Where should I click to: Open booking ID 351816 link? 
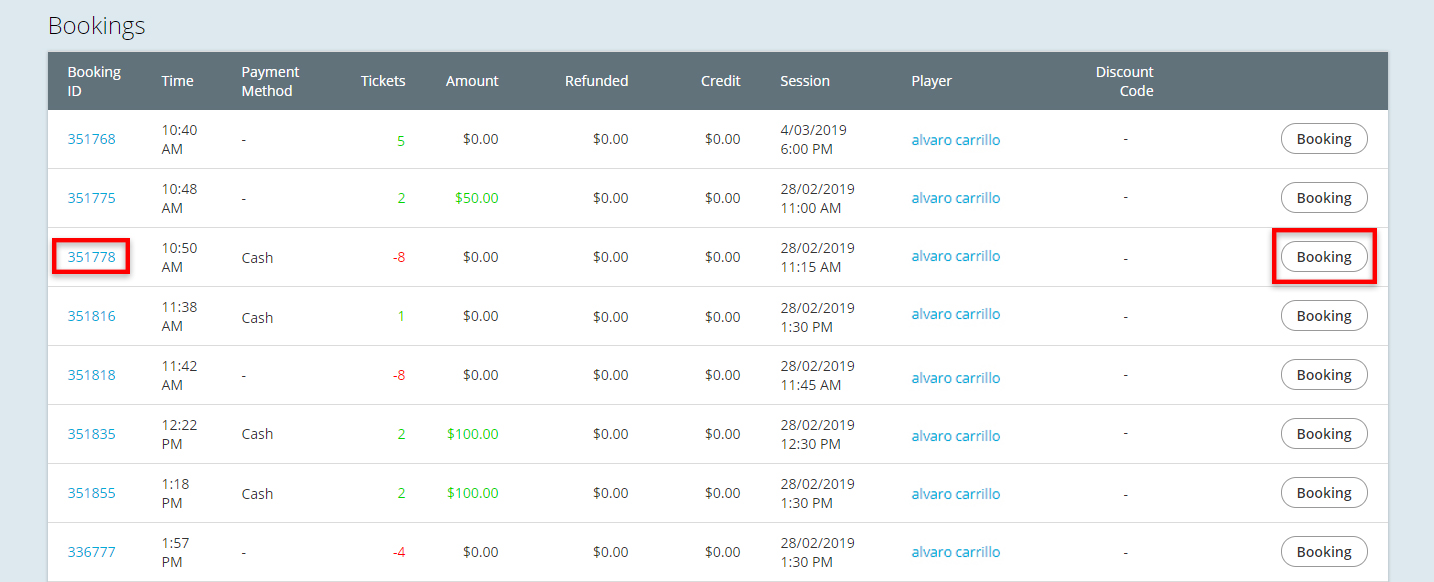pyautogui.click(x=91, y=316)
